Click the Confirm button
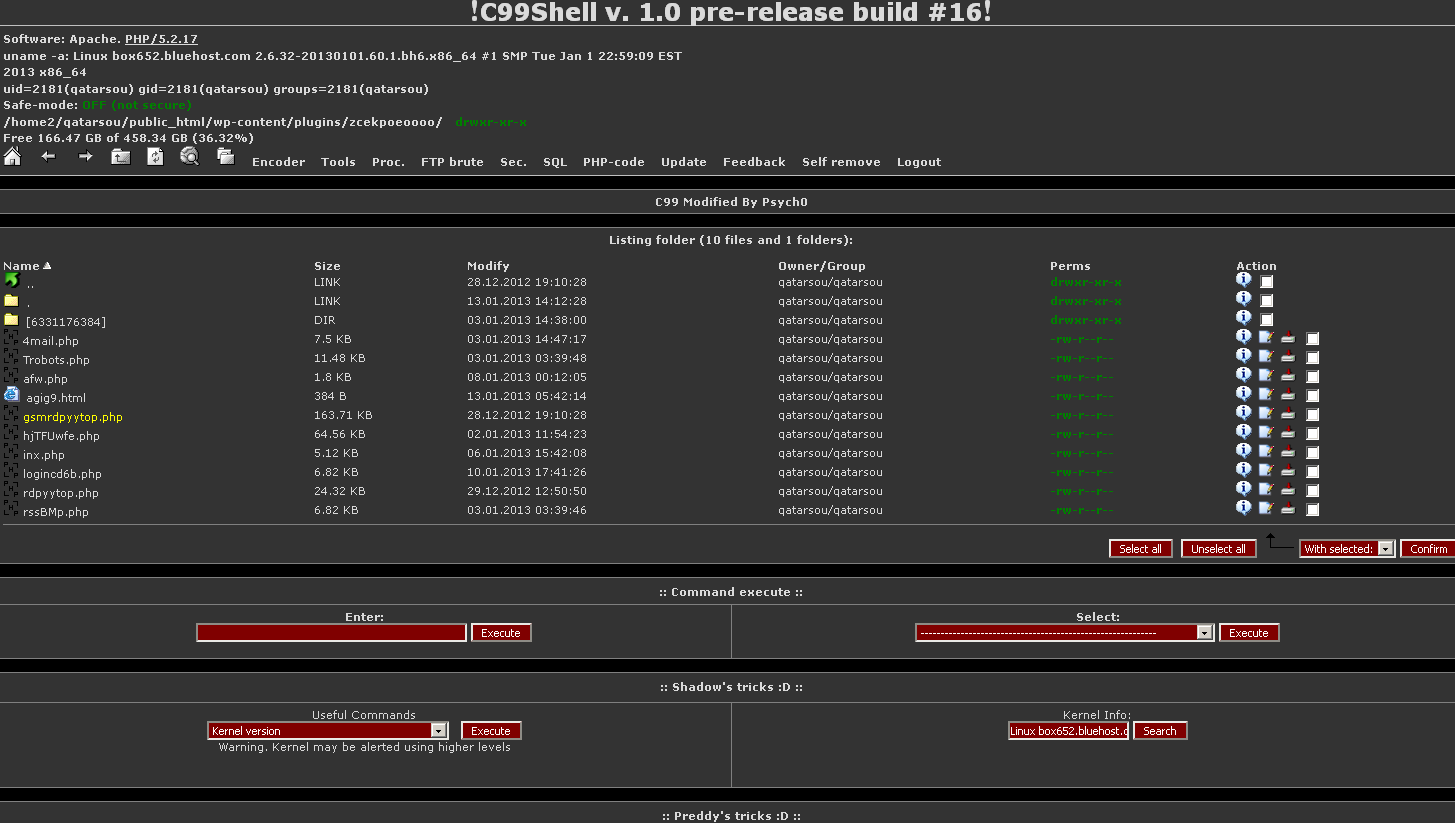The image size is (1455, 823). 1428,549
